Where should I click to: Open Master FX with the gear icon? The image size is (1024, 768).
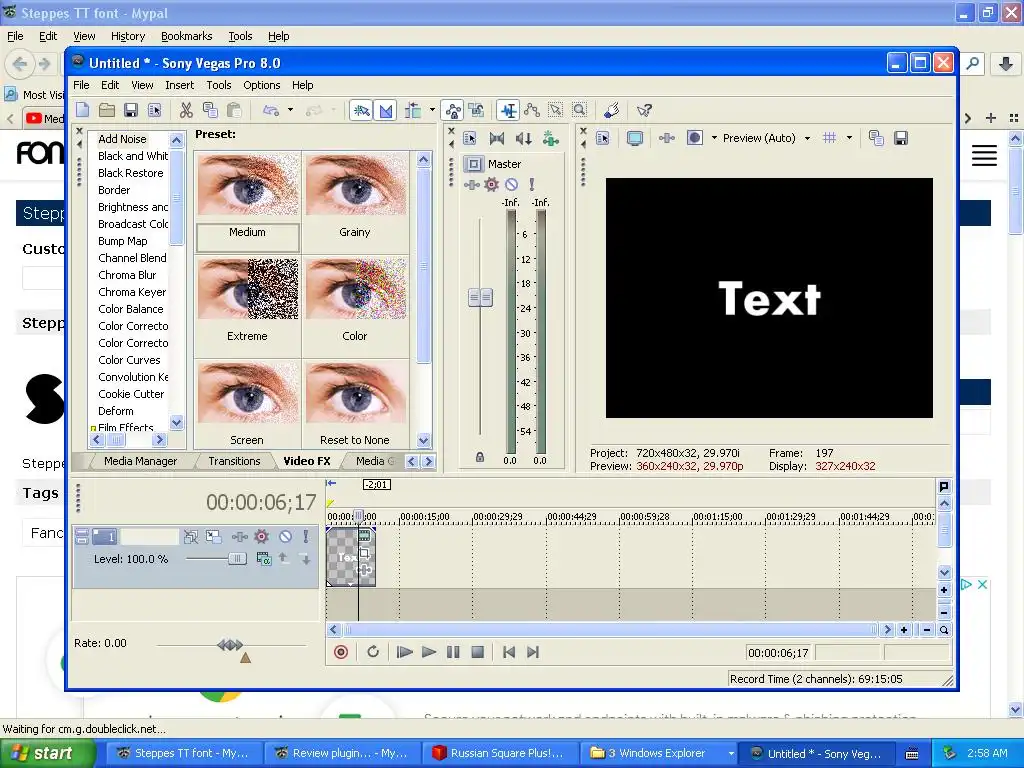pos(491,185)
